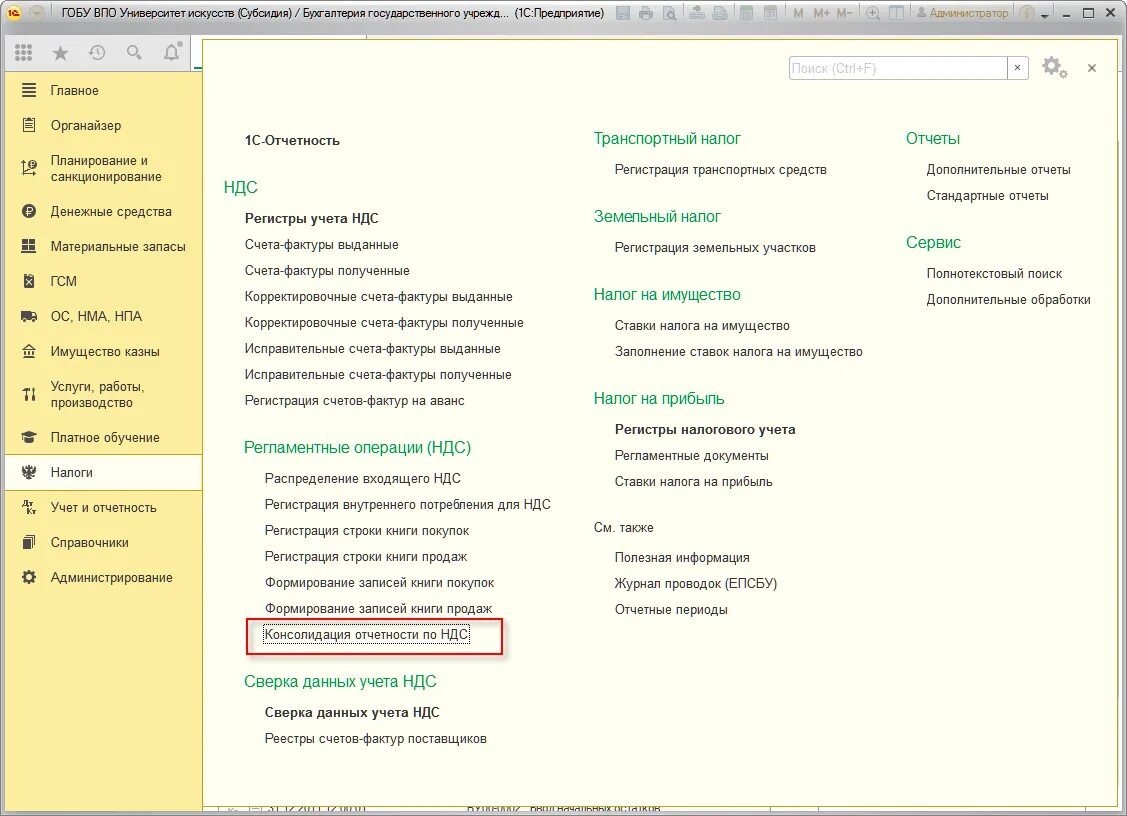Open the menu settings gear icon
Image resolution: width=1127 pixels, height=816 pixels.
point(1054,68)
